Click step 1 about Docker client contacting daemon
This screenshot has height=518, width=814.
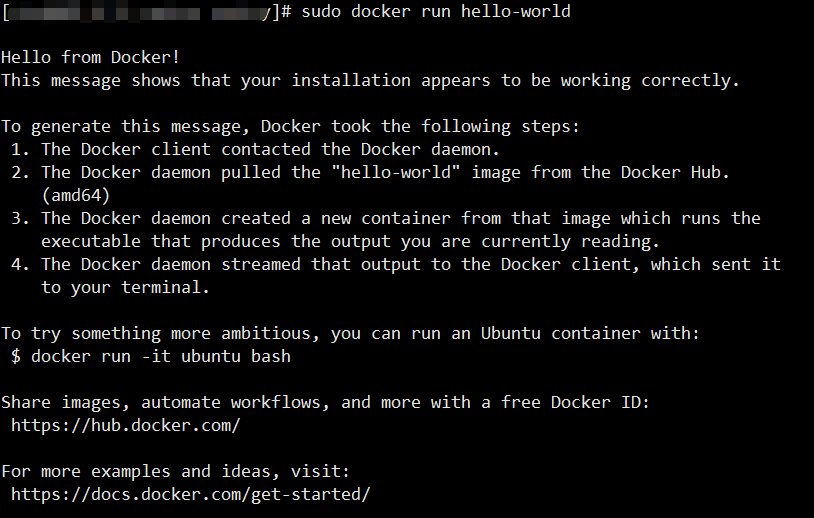click(x=270, y=149)
